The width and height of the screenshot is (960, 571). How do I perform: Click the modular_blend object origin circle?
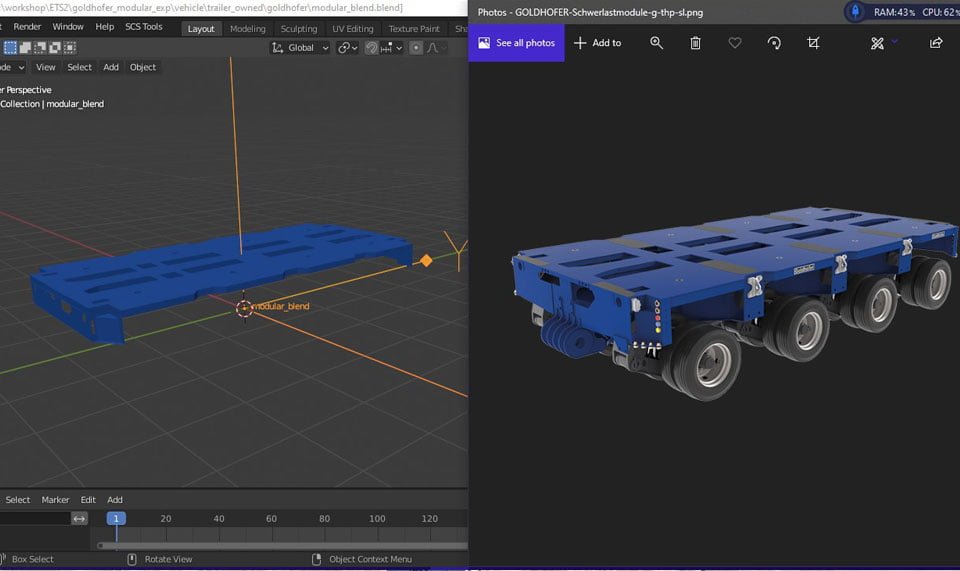click(244, 308)
